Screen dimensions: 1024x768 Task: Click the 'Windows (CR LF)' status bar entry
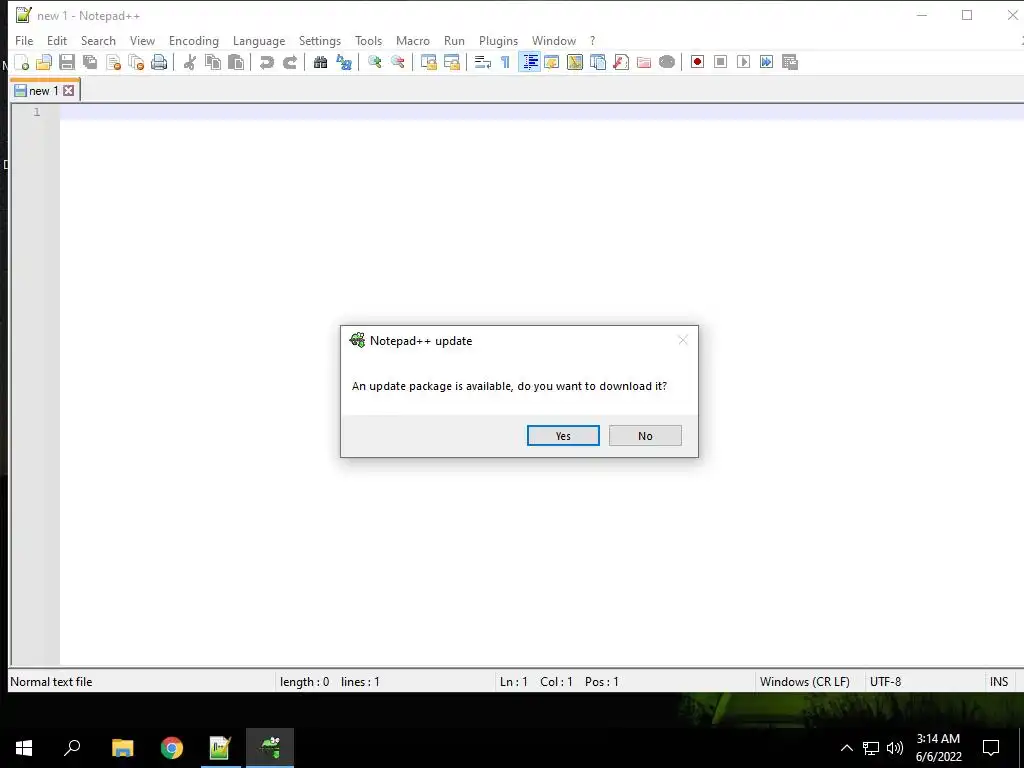click(x=805, y=681)
